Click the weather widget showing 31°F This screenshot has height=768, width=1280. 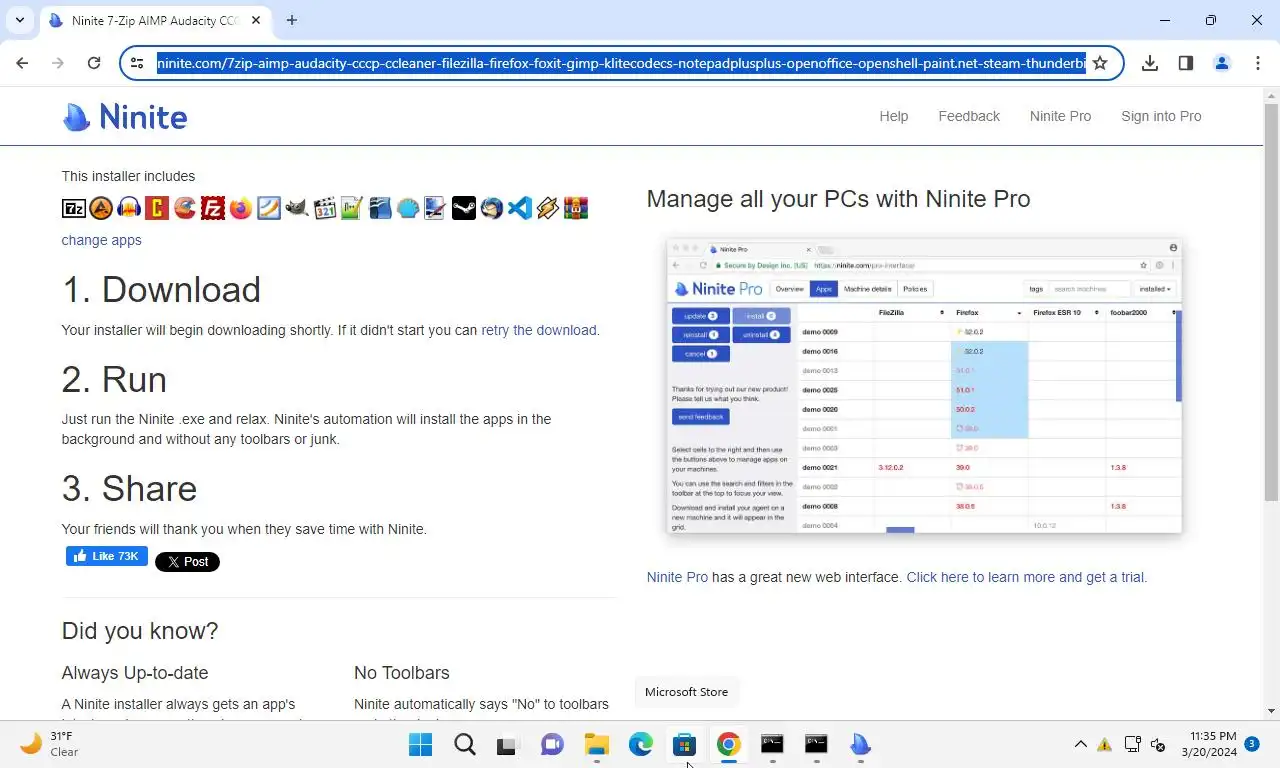coord(50,744)
